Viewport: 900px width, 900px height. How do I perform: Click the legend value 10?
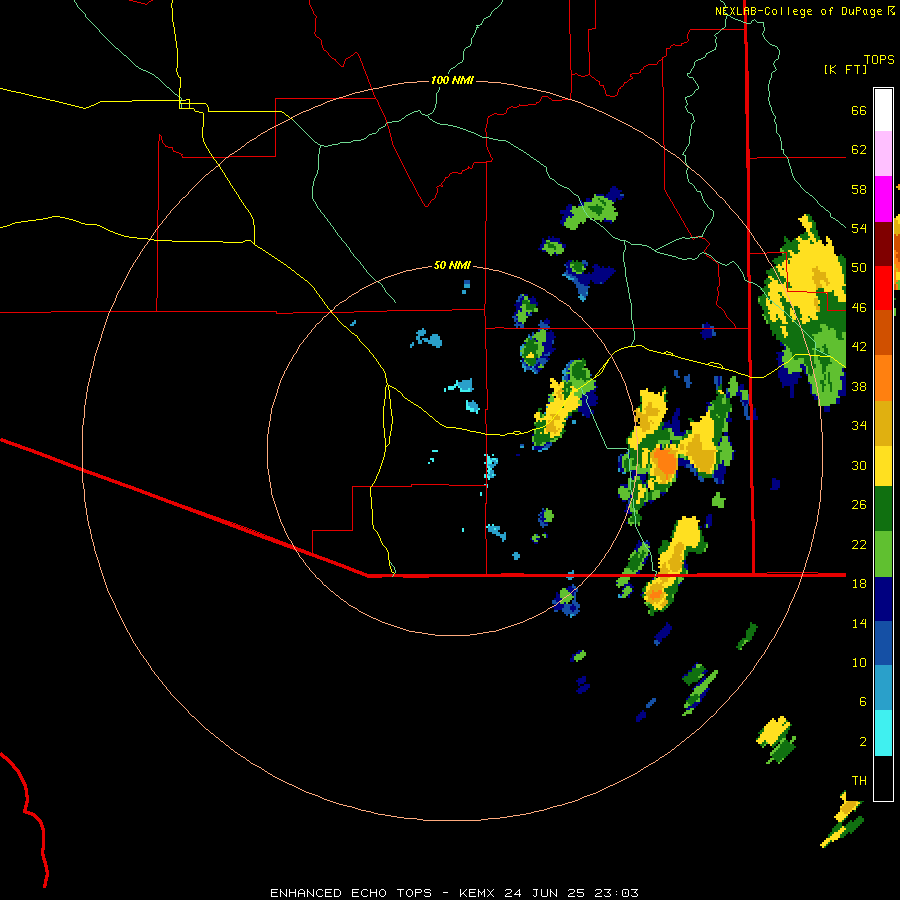coord(859,662)
